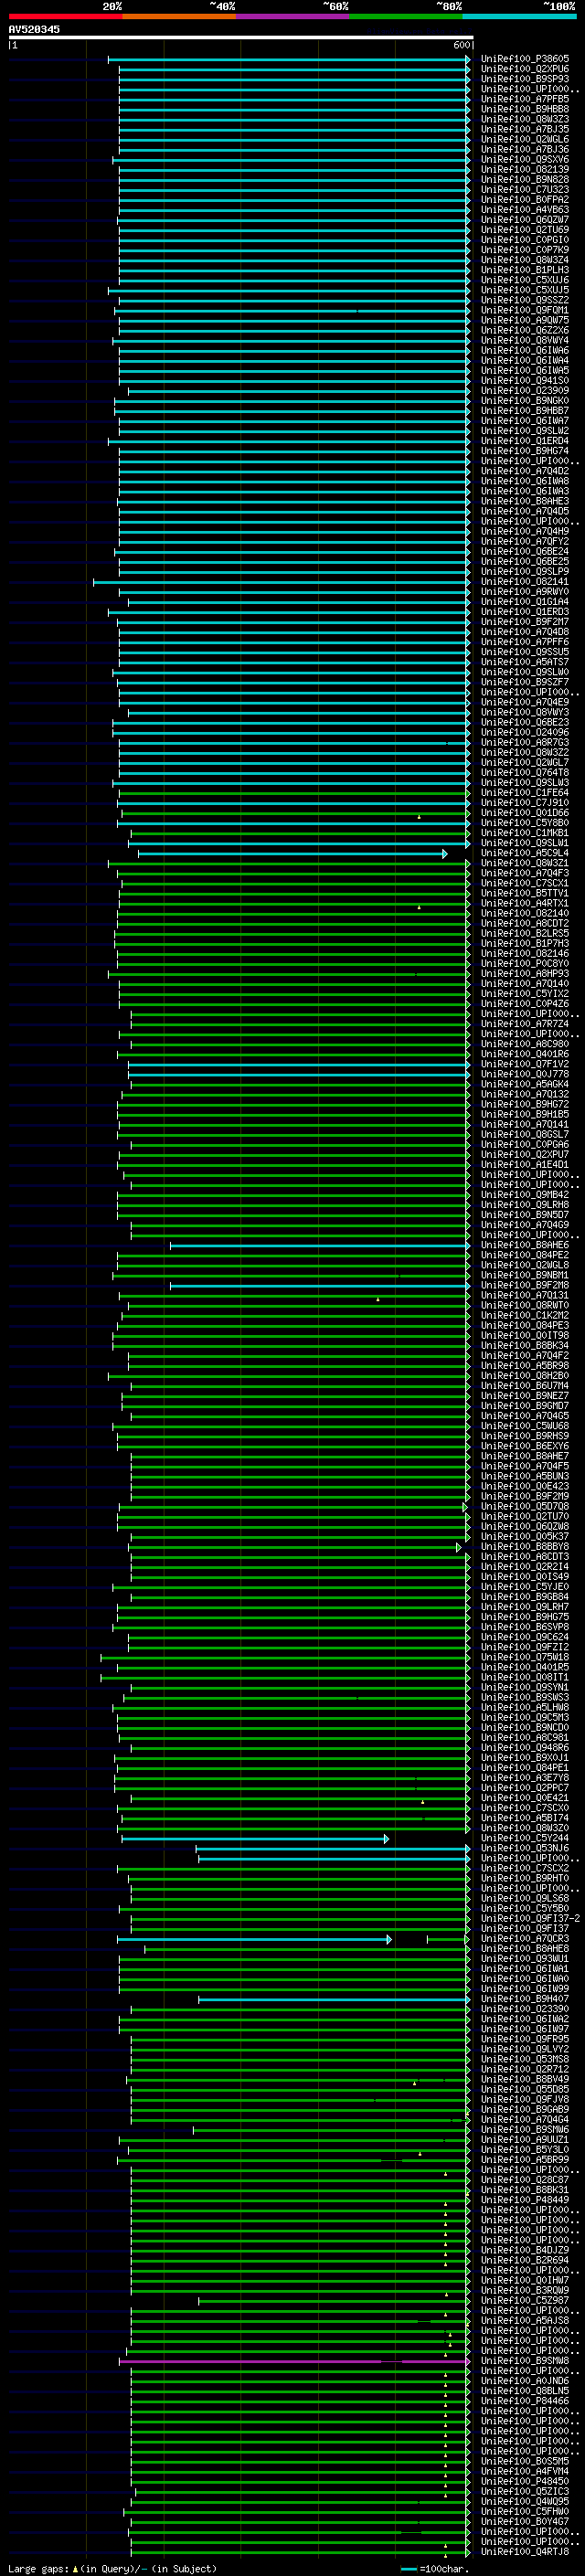
Task: Select the UniRef100_B5TTV1 label
Action: pos(525,893)
